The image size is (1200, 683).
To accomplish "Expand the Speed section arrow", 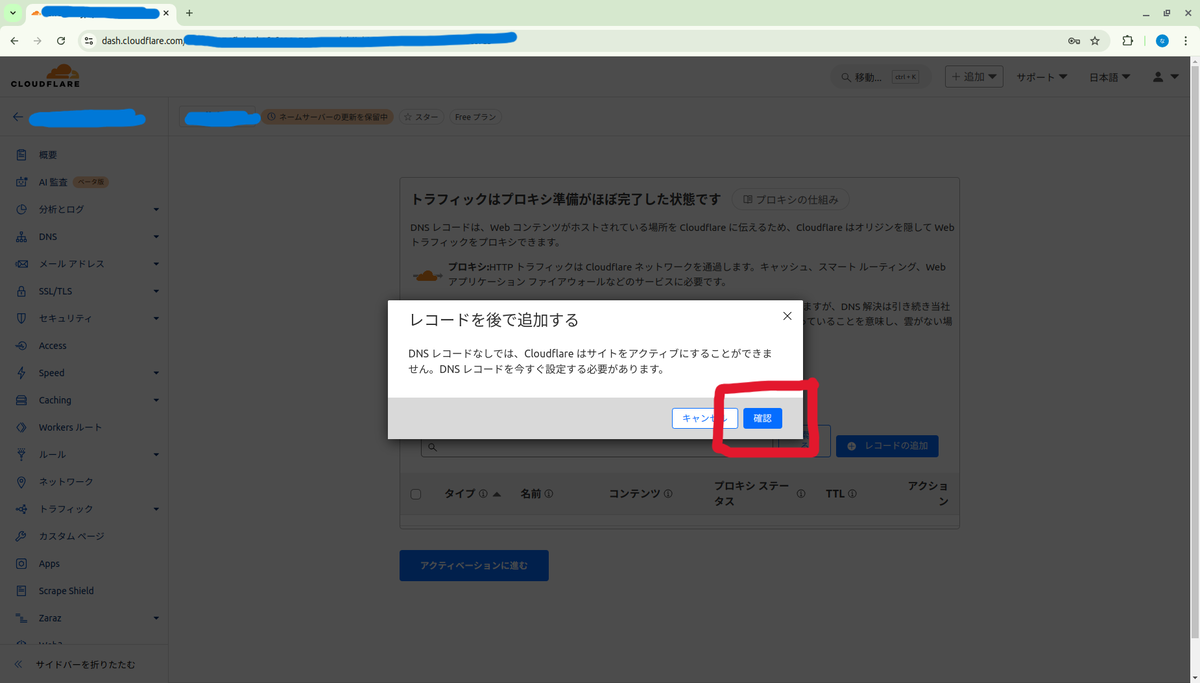I will tap(156, 373).
